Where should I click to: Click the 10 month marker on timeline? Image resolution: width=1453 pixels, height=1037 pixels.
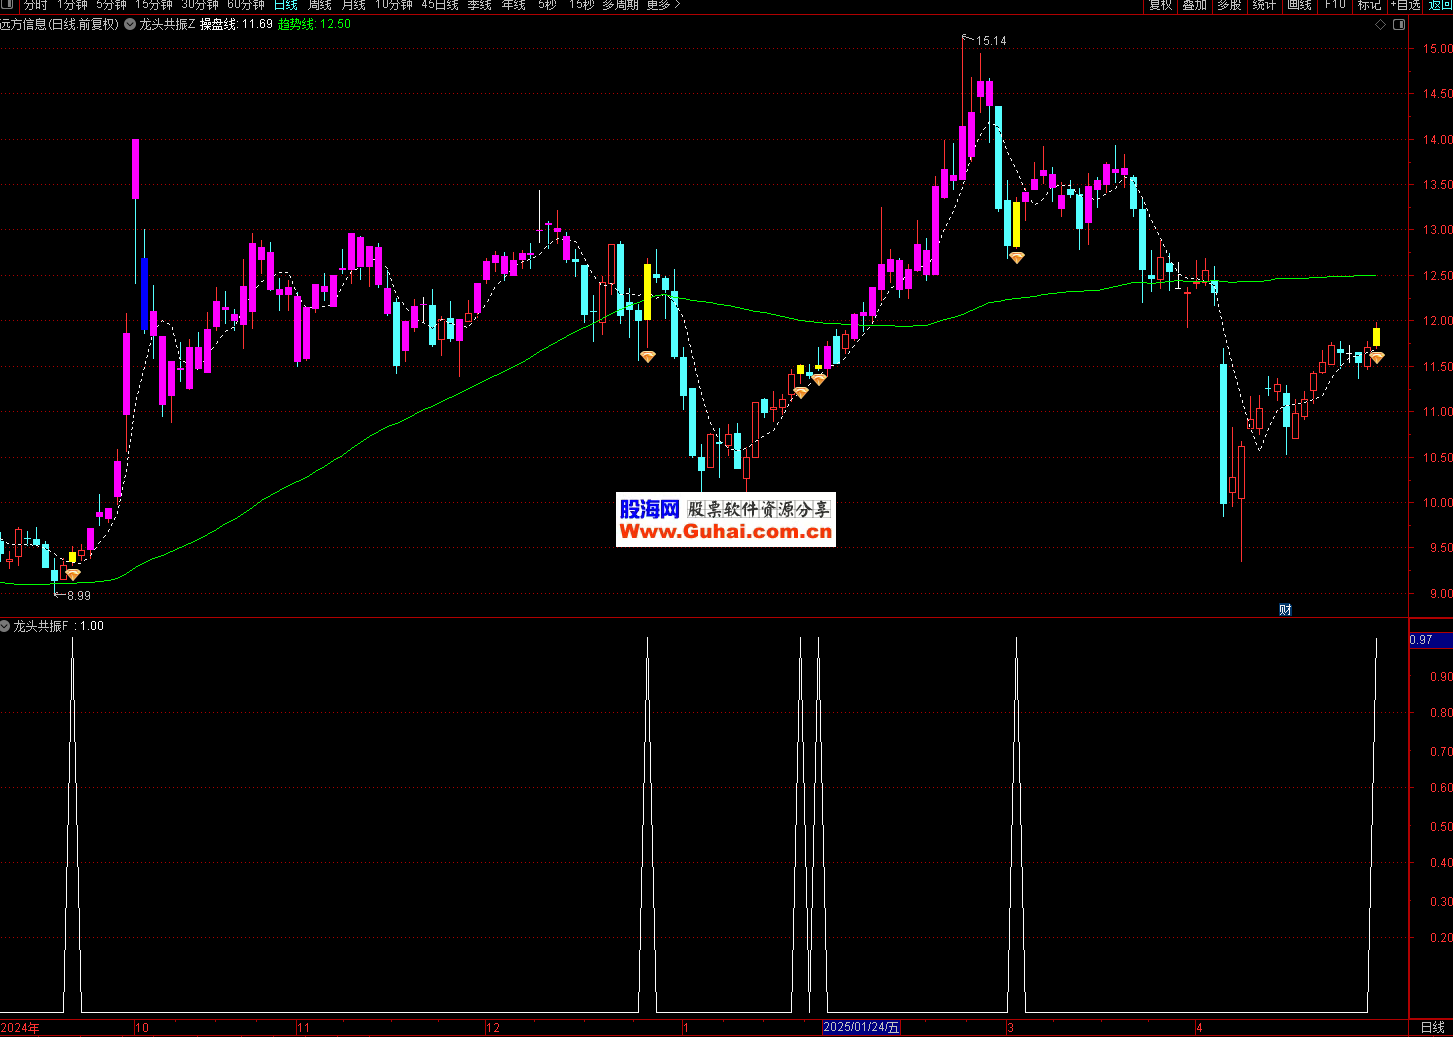point(141,1027)
